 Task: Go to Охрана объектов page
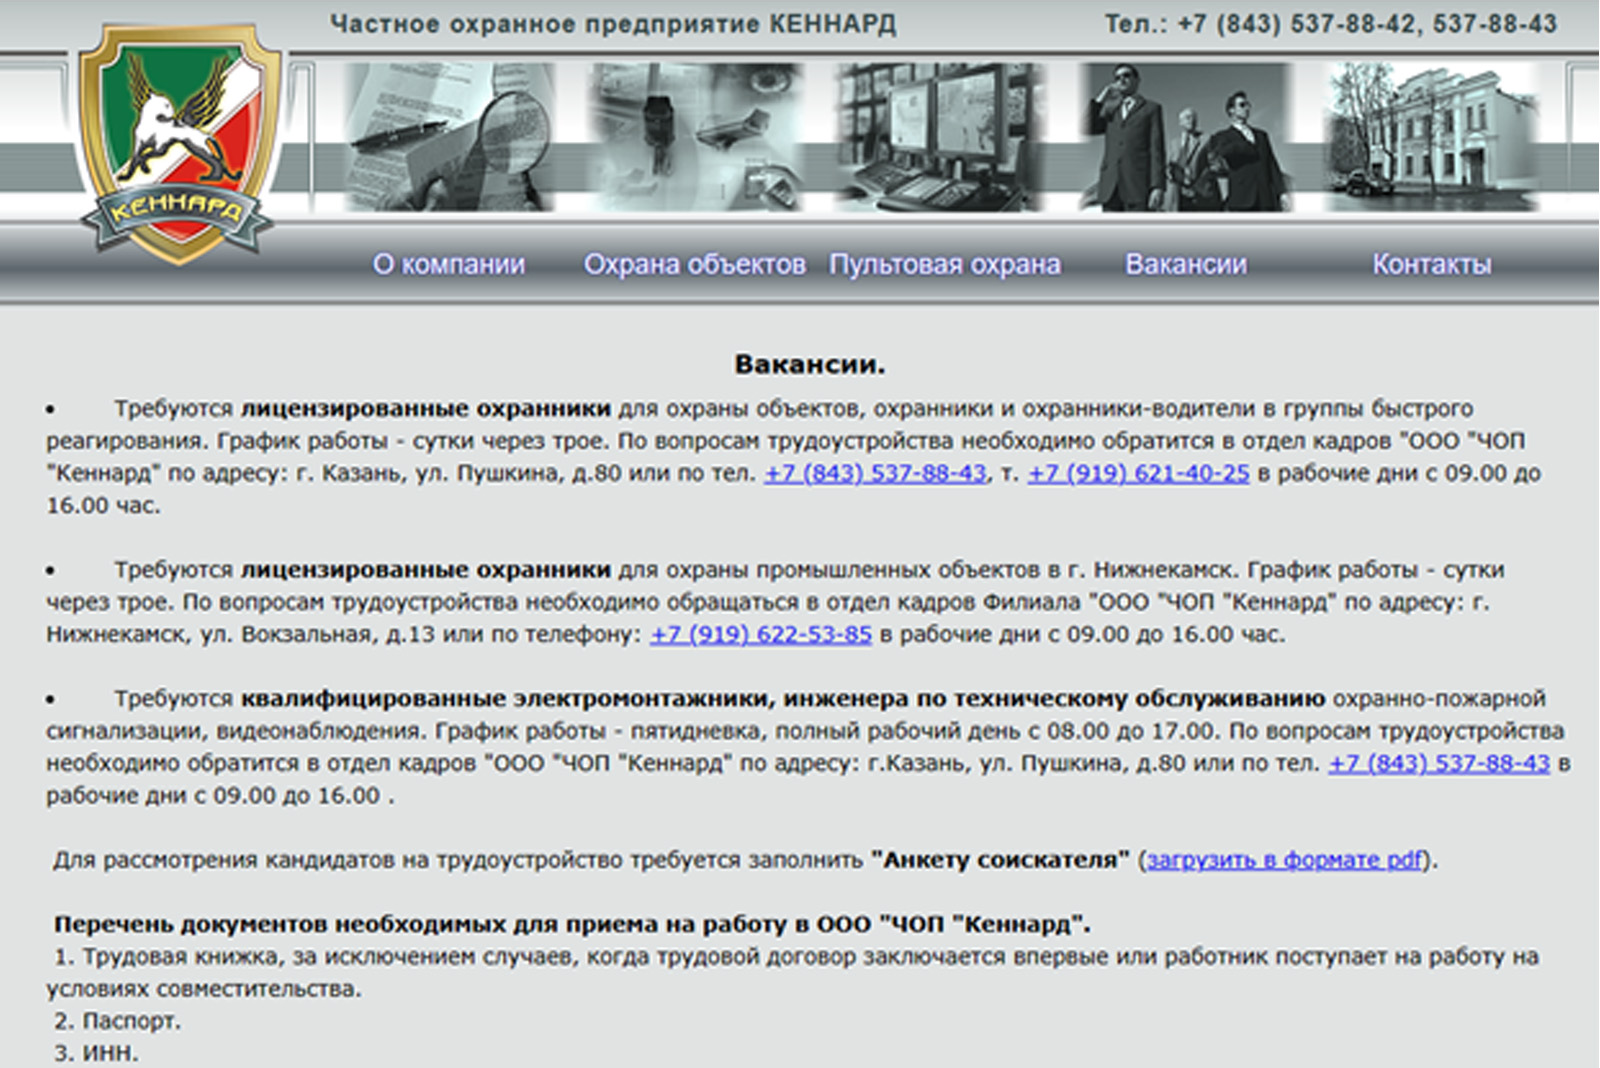coord(694,264)
